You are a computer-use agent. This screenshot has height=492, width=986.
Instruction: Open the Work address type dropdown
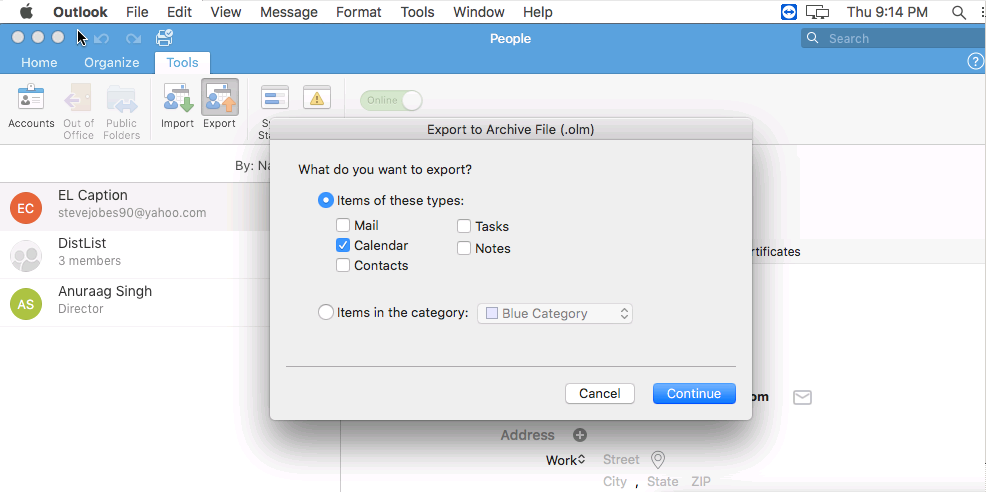566,460
